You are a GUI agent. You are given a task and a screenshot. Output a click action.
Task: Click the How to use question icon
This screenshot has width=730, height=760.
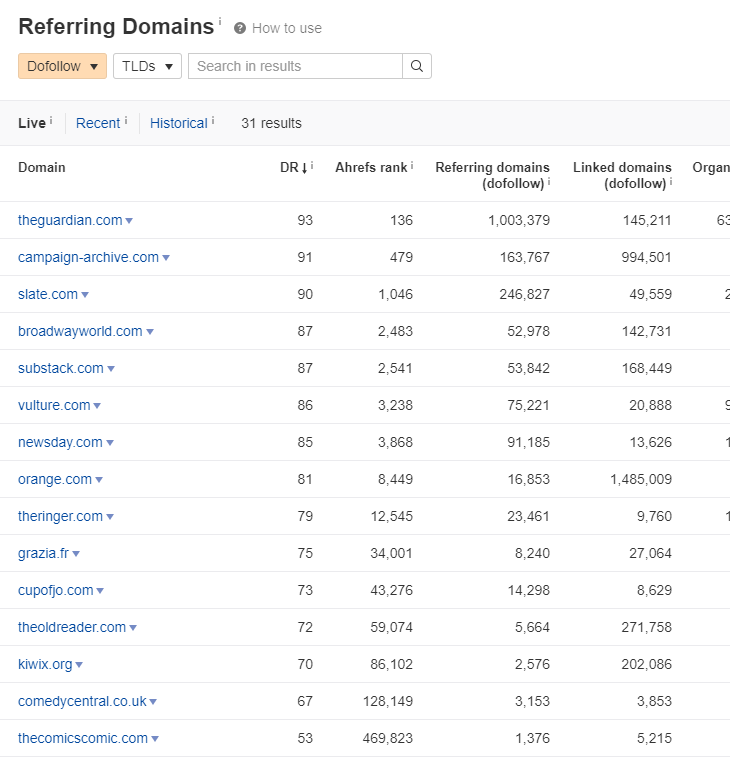239,28
